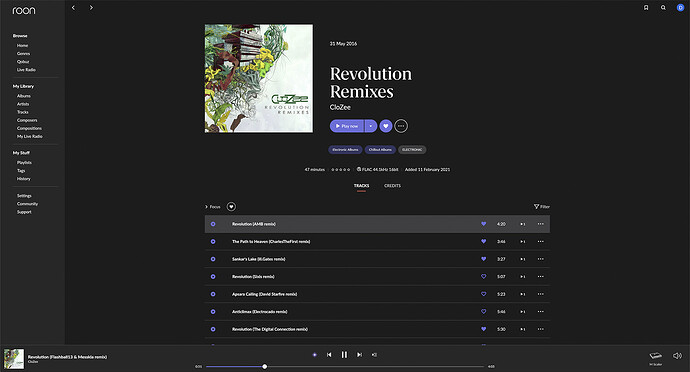
Task: Toggle heart for Revolution (Sixis remix)
Action: pos(484,276)
